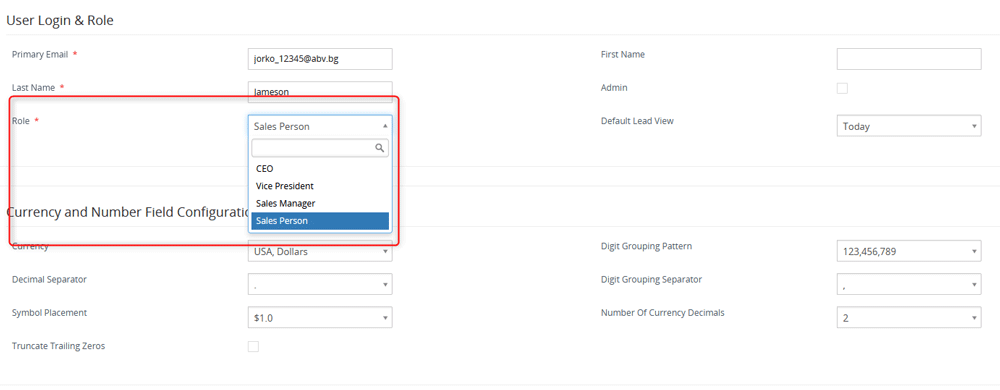Click the Truncate Trailing Zeros label
The height and width of the screenshot is (390, 1000).
click(x=58, y=346)
